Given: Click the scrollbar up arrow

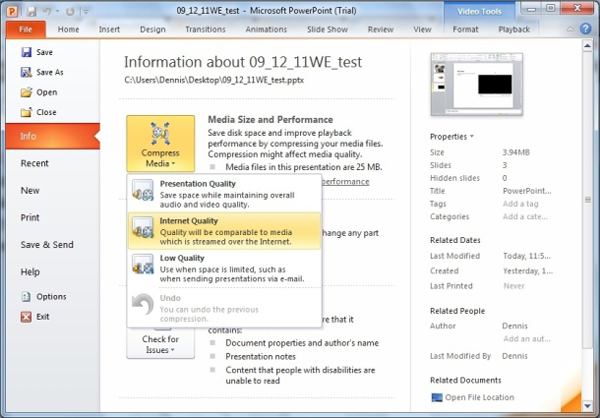Looking at the screenshot, I should pyautogui.click(x=588, y=46).
